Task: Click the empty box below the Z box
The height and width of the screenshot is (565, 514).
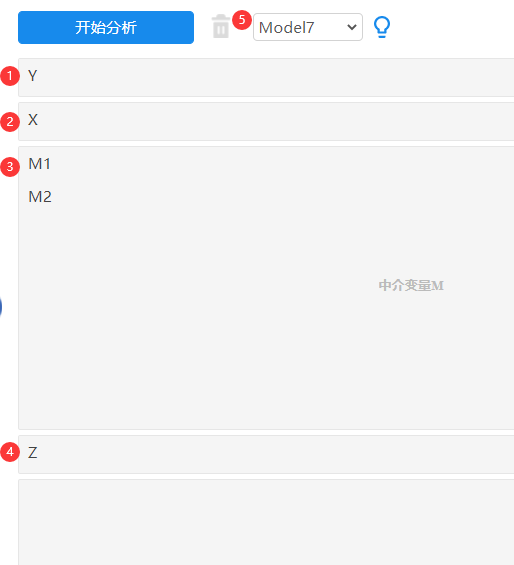Action: [266, 522]
